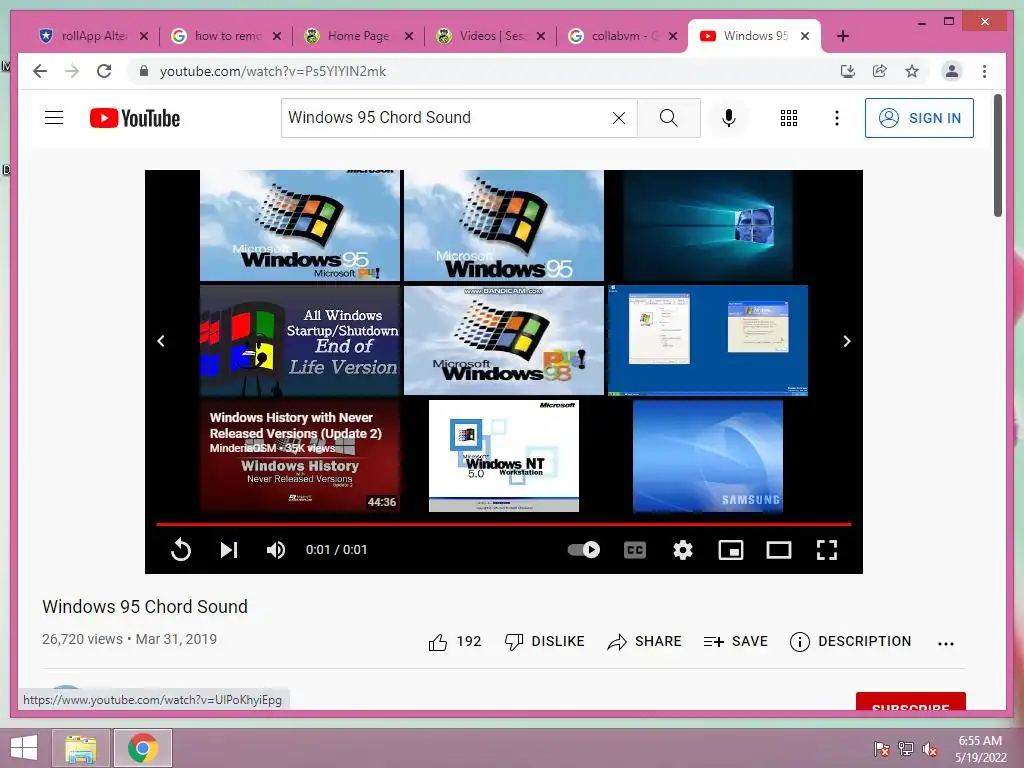This screenshot has height=768, width=1024.
Task: Click the red SUBSCRIBE button
Action: [x=910, y=701]
